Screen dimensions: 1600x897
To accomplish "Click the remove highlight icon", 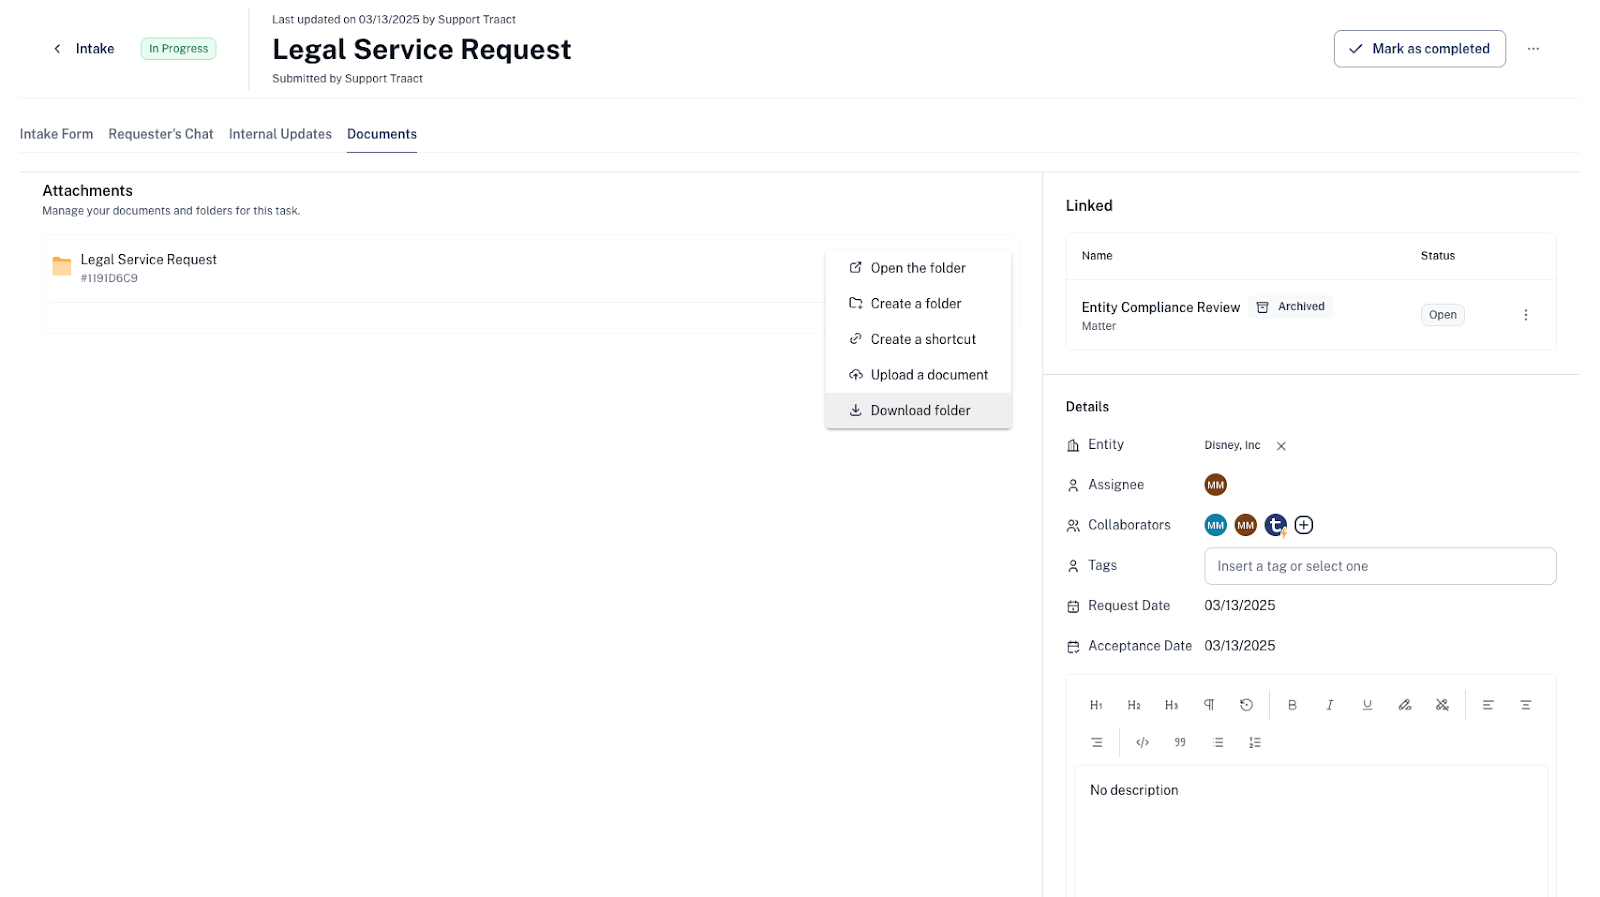I will pos(1442,705).
